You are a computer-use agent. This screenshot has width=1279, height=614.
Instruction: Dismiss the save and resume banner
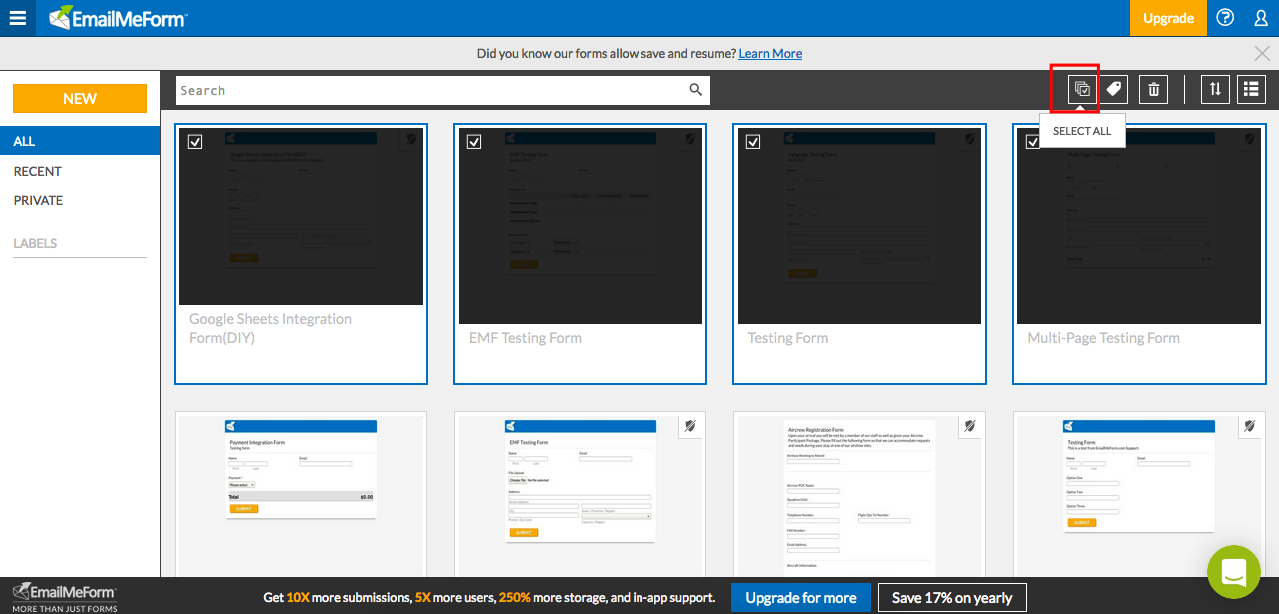[x=1262, y=53]
